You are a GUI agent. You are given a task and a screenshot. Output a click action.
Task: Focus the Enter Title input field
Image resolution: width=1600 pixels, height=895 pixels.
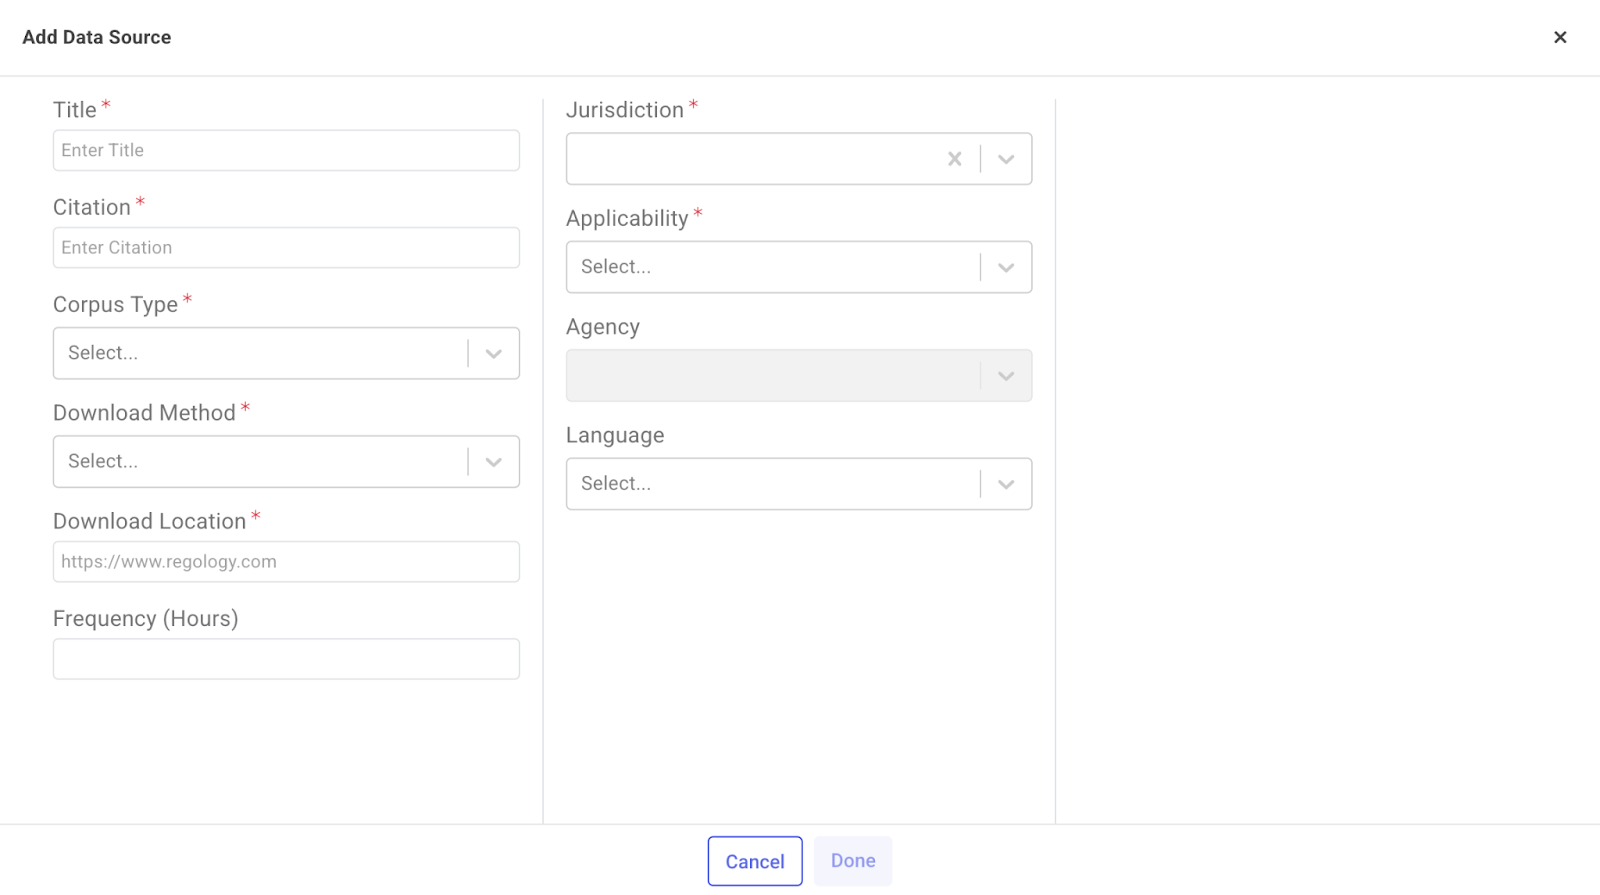click(x=286, y=150)
